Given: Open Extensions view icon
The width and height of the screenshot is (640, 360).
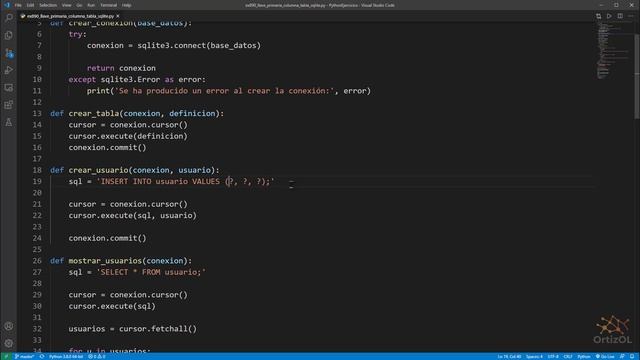Looking at the screenshot, I should (9, 105).
